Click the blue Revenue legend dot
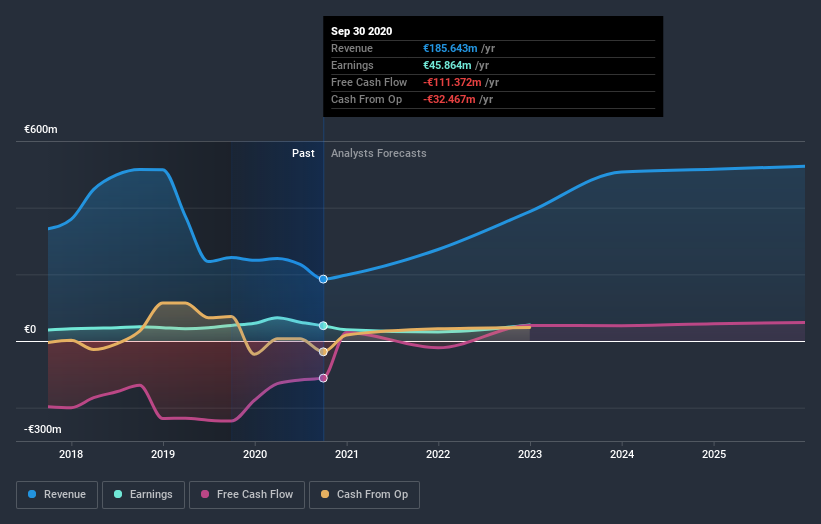The image size is (821, 524). pos(32,494)
